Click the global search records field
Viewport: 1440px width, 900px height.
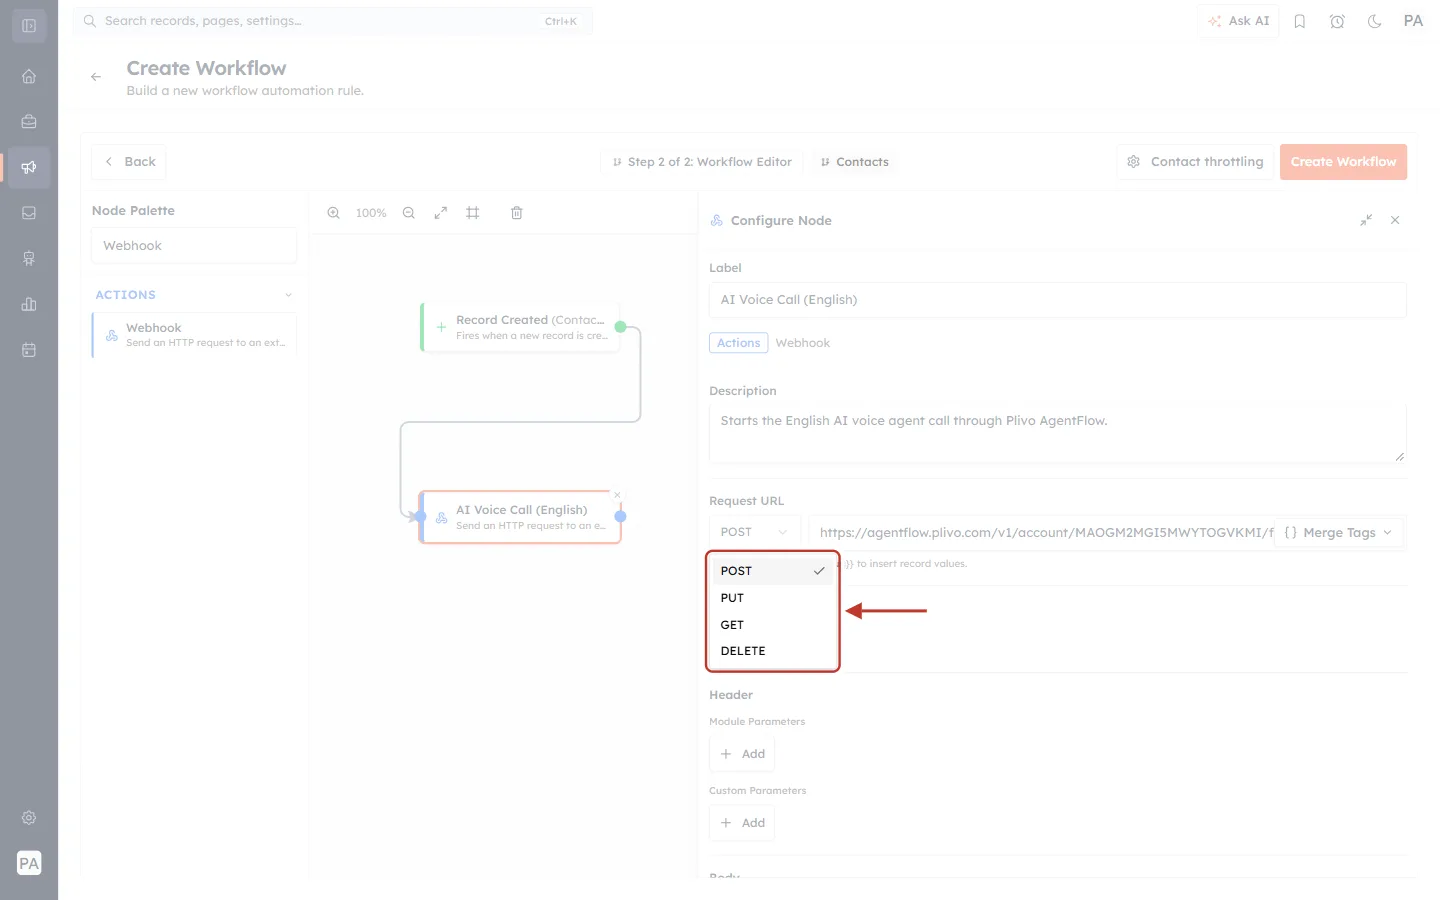[x=333, y=21]
